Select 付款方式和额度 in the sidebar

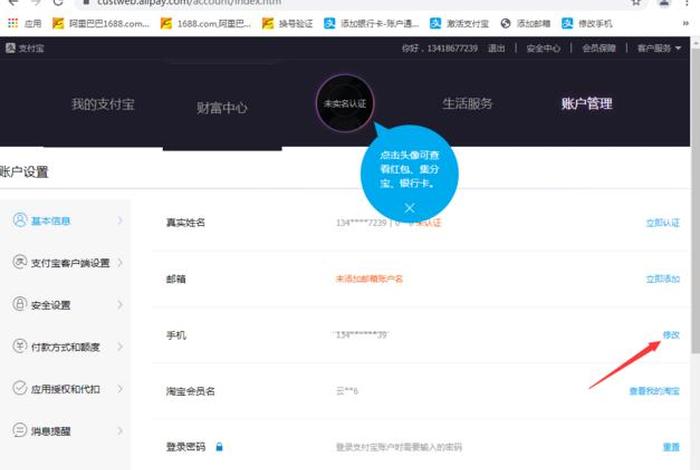pos(65,347)
